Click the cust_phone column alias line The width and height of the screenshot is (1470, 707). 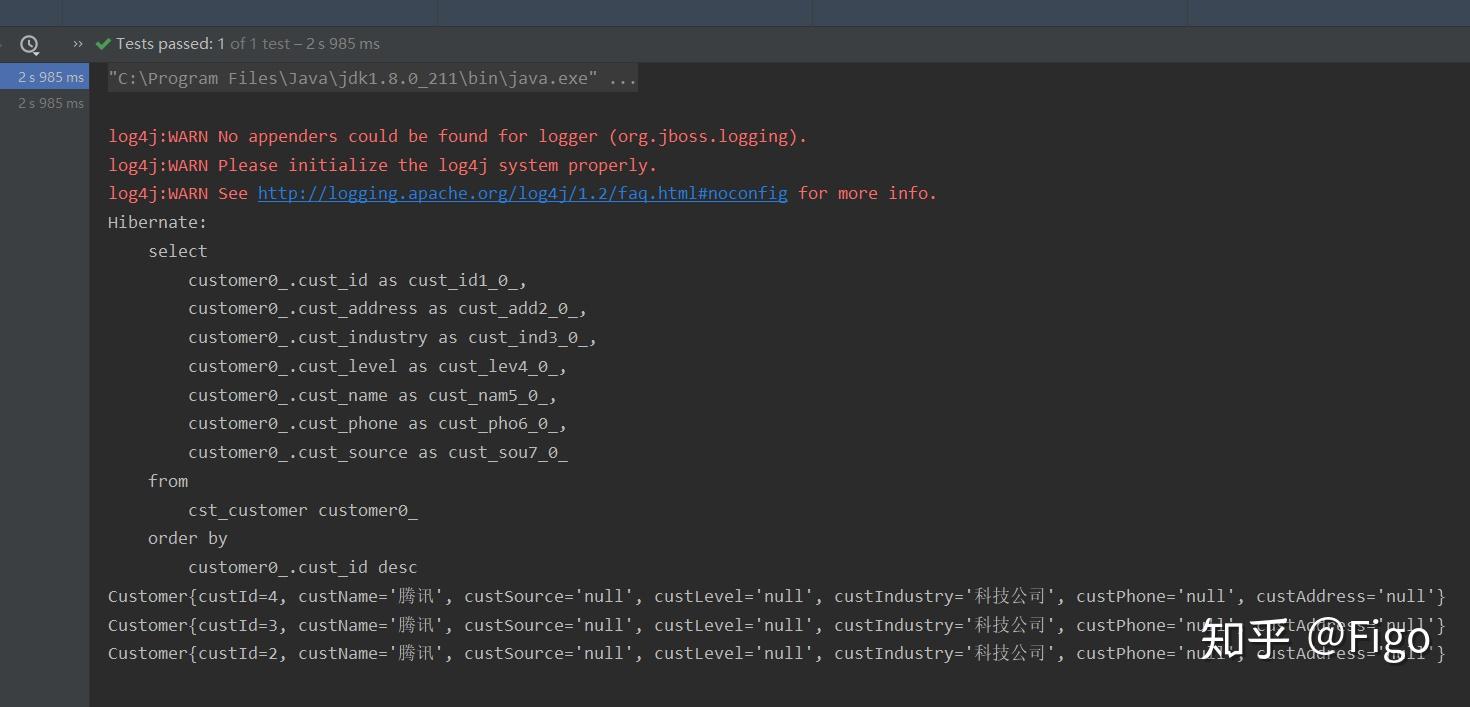click(377, 423)
